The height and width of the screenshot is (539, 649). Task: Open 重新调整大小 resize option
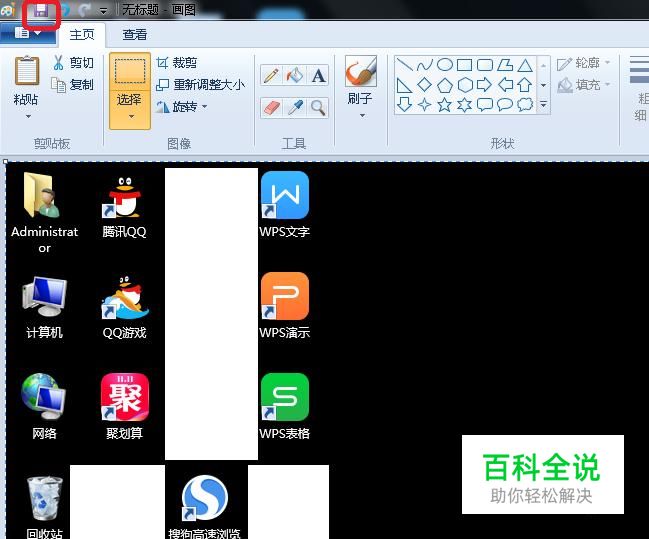coord(201,85)
